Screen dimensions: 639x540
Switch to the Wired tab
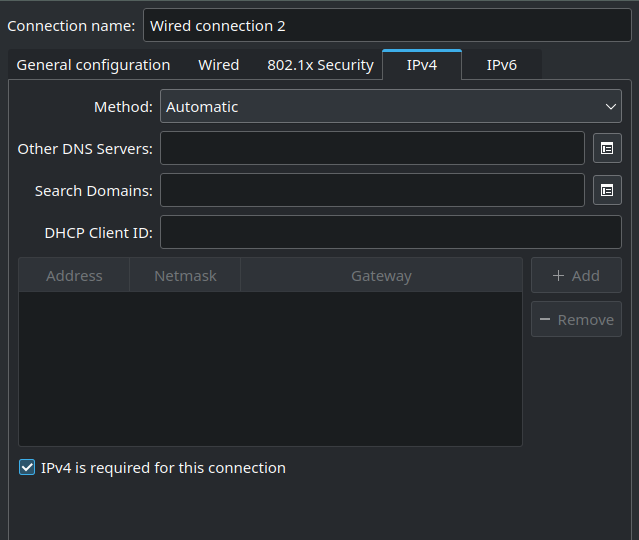pos(219,65)
